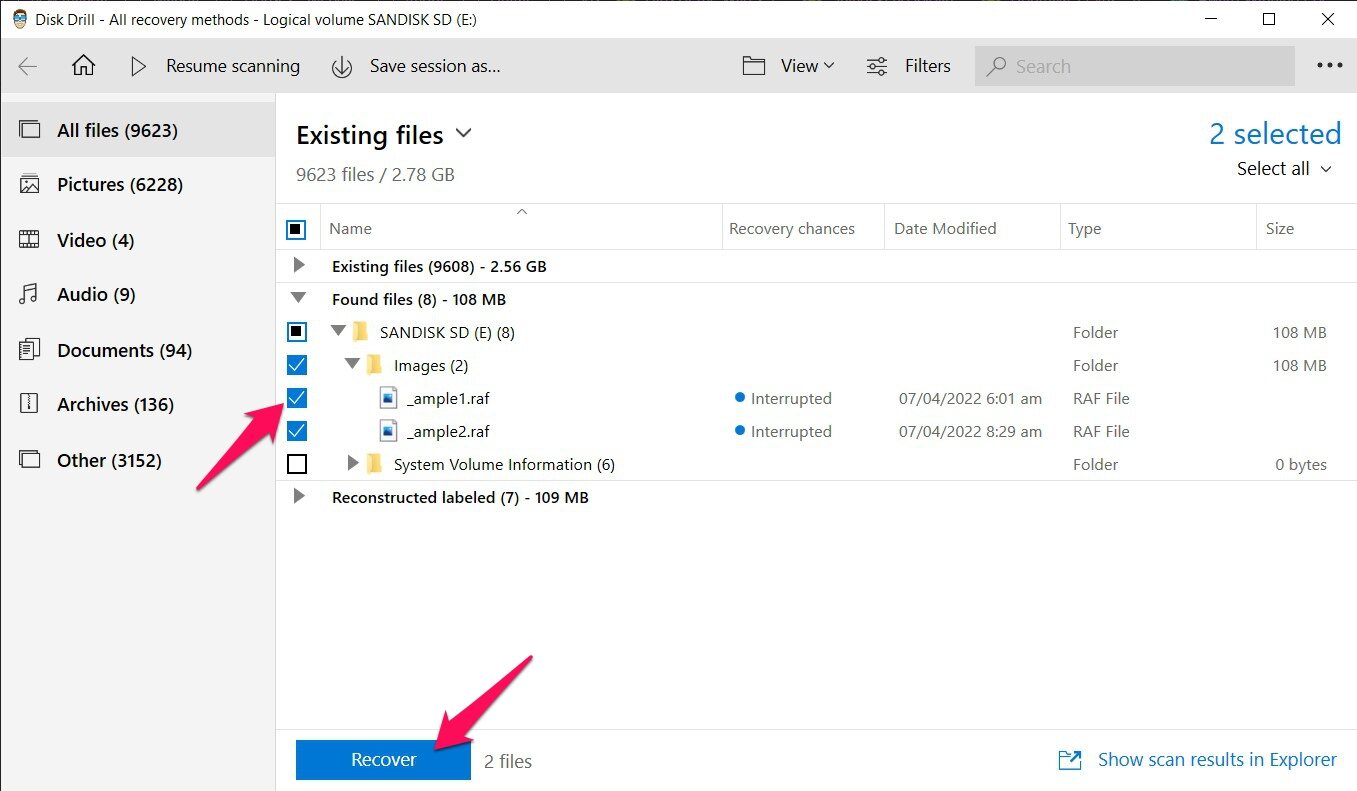Select Other (3152) category

tap(138, 460)
